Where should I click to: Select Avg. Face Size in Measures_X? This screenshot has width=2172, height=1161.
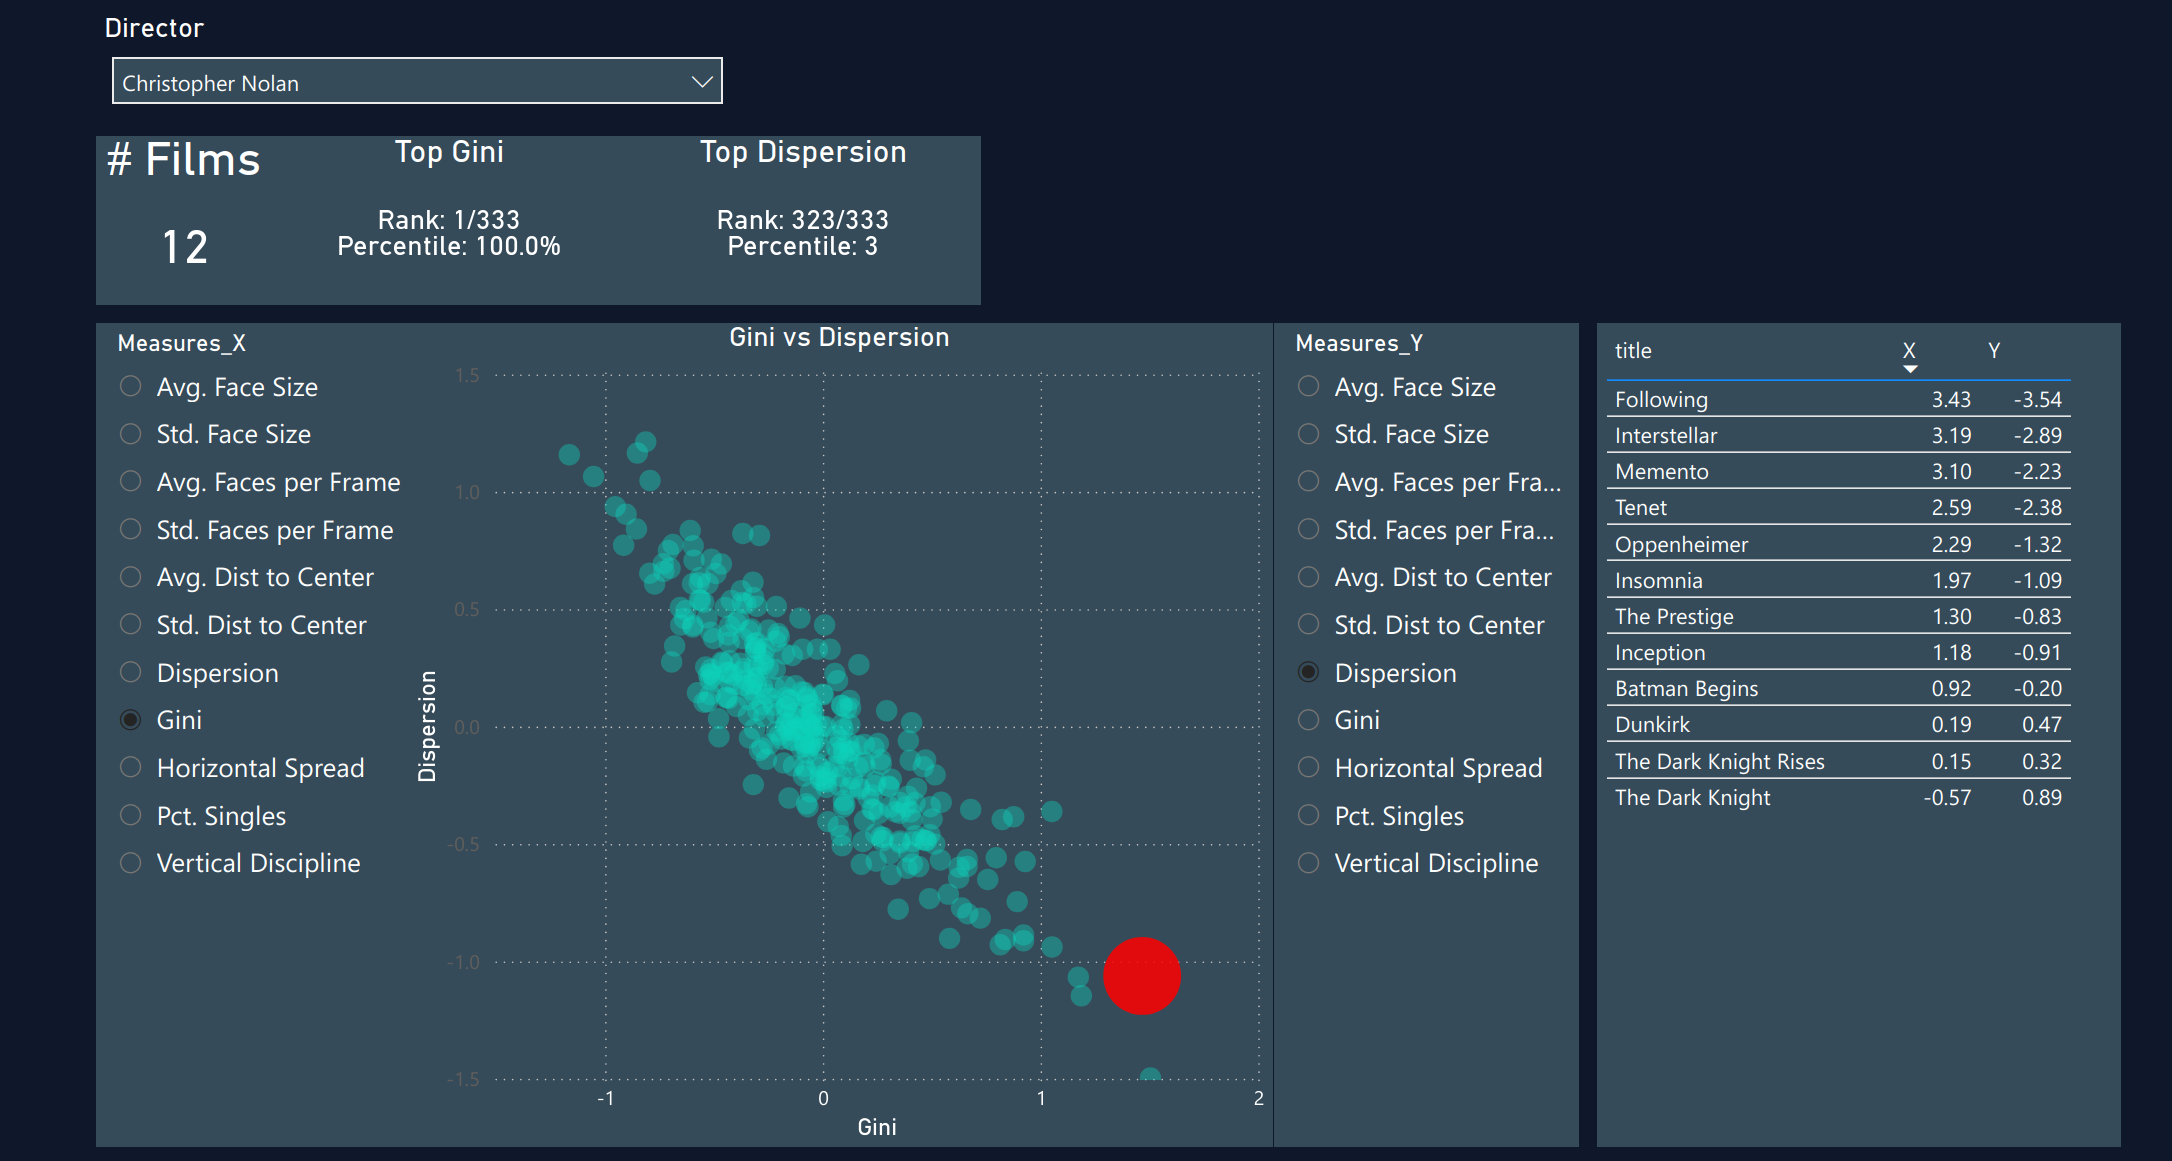130,387
